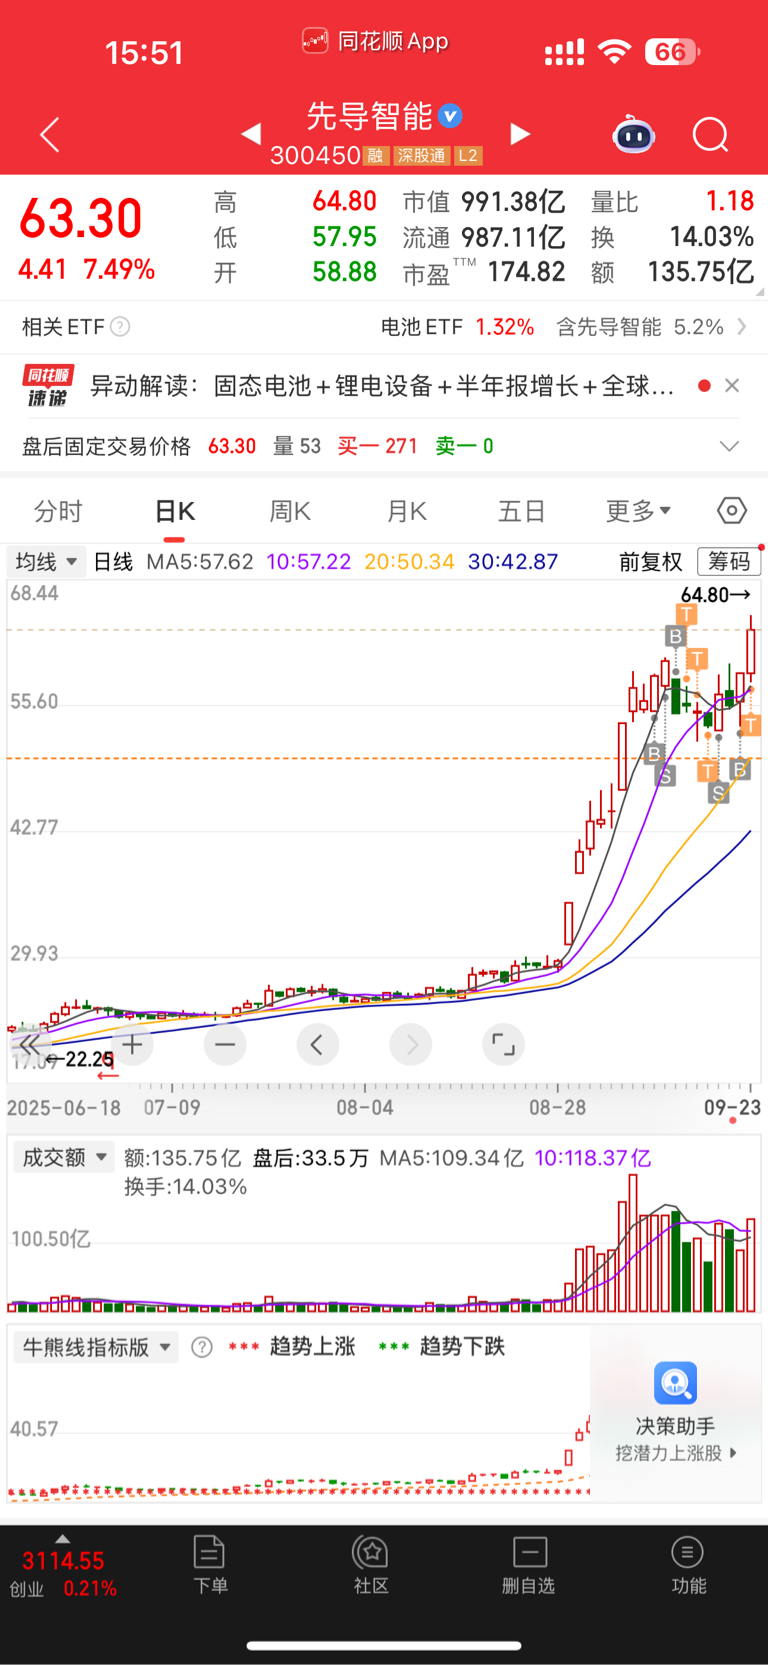Go back using the top-left arrow
Viewport: 768px width, 1665px height.
[x=50, y=134]
